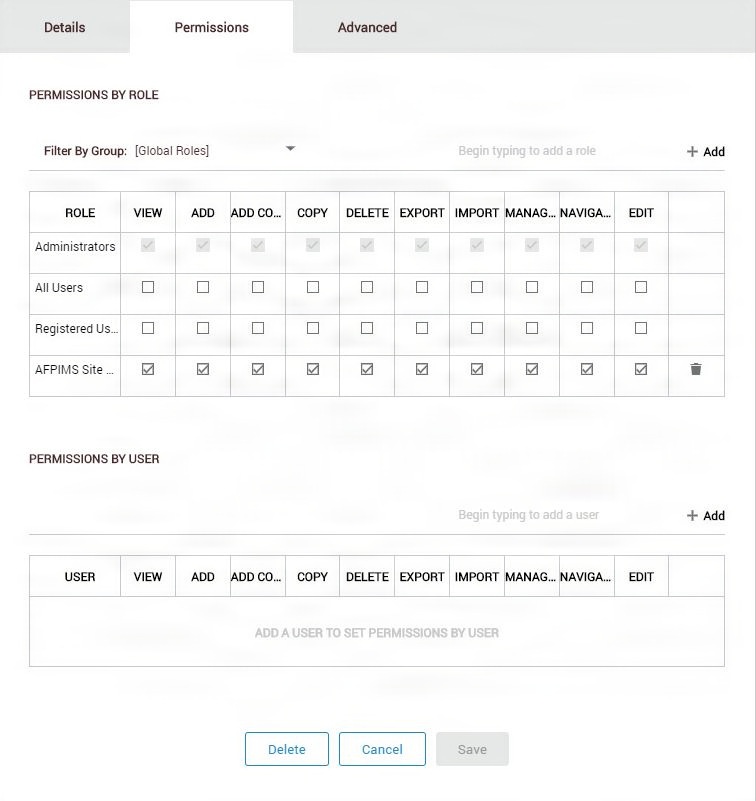Click the Cancel button
Image resolution: width=756 pixels, height=801 pixels.
[382, 749]
